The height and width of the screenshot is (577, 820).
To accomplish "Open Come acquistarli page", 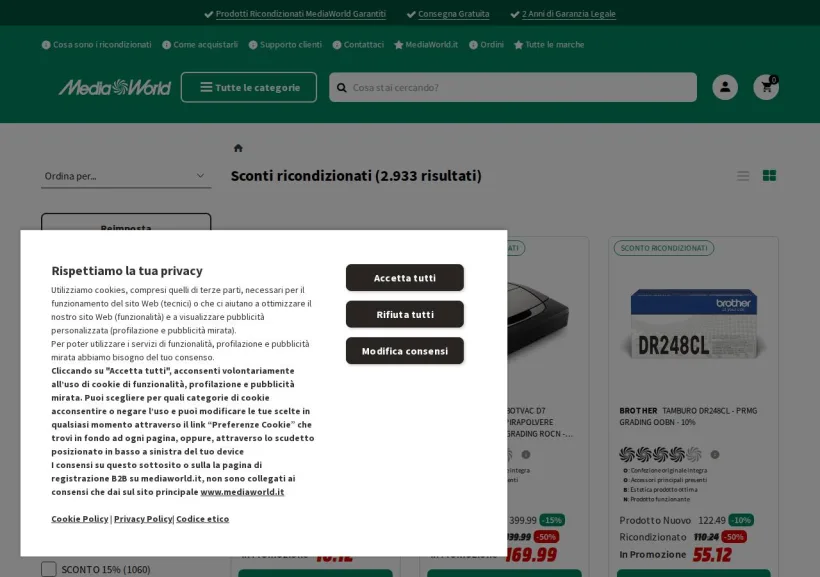I will (x=200, y=45).
